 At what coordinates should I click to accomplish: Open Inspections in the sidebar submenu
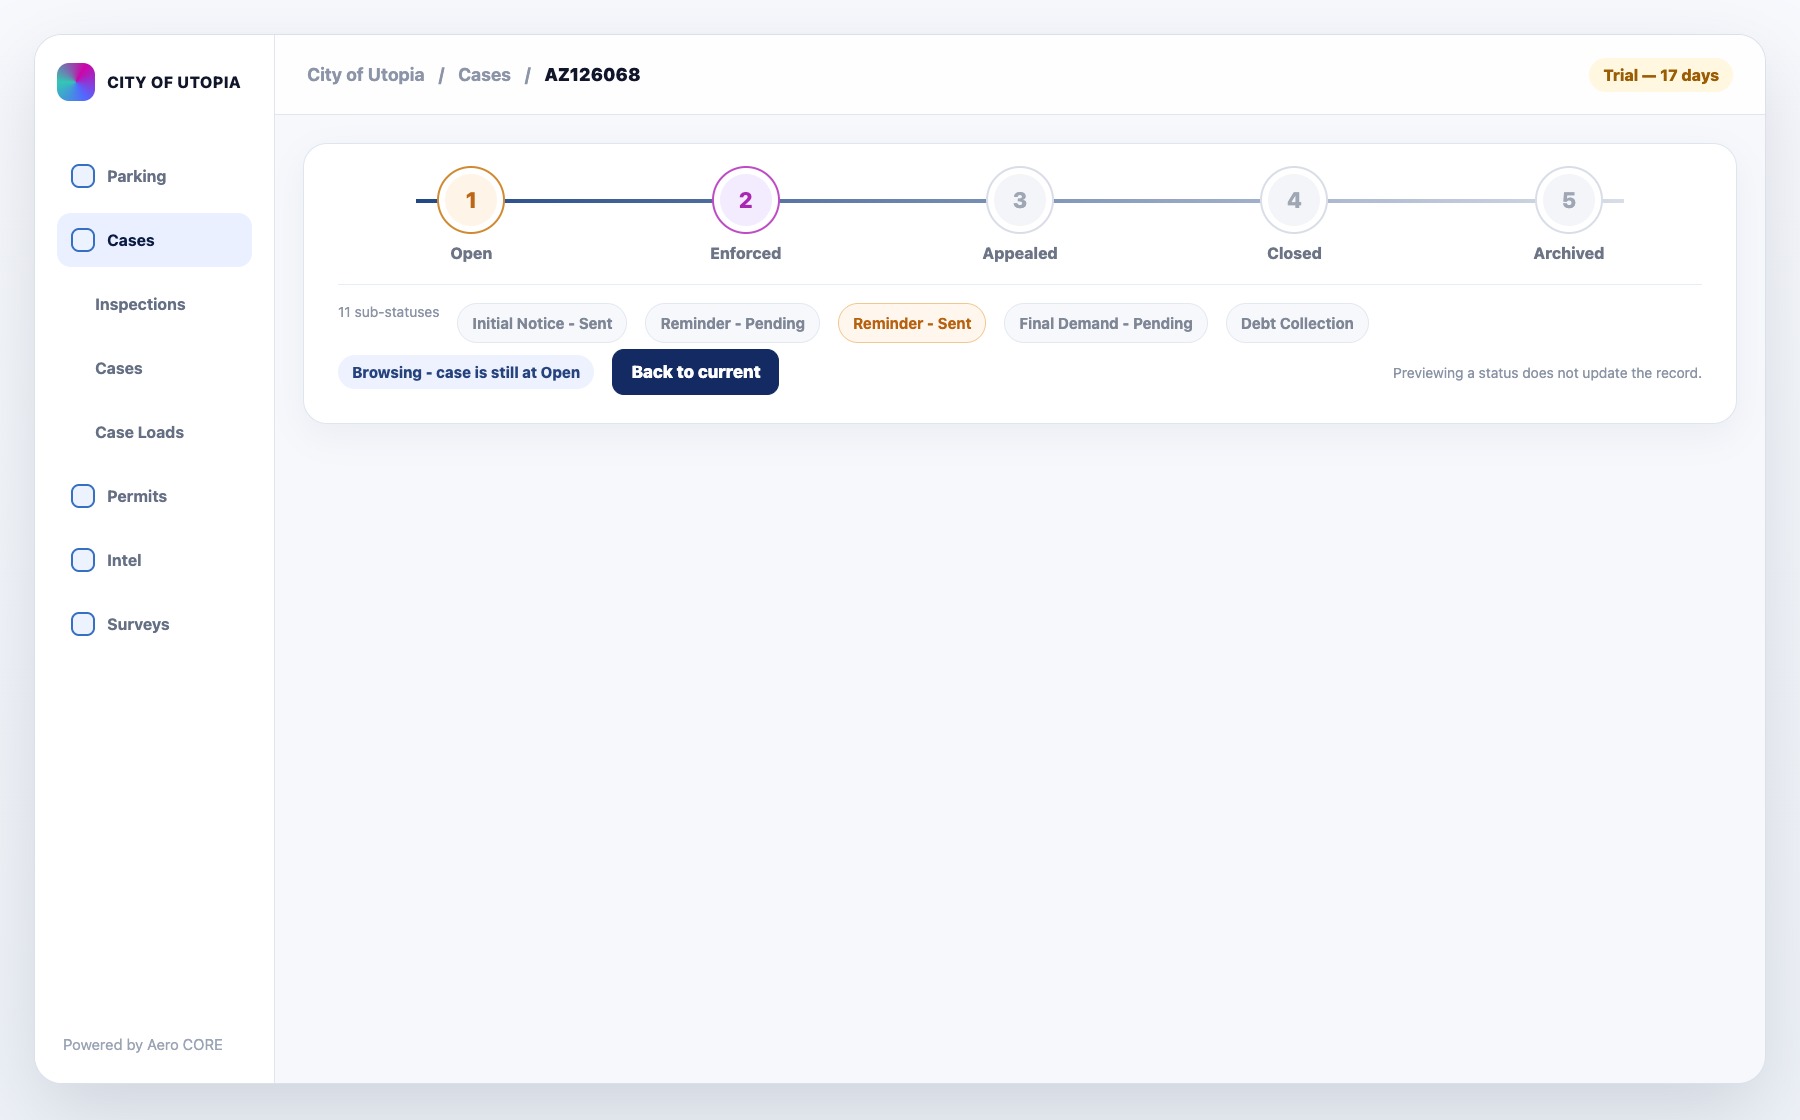click(x=140, y=304)
